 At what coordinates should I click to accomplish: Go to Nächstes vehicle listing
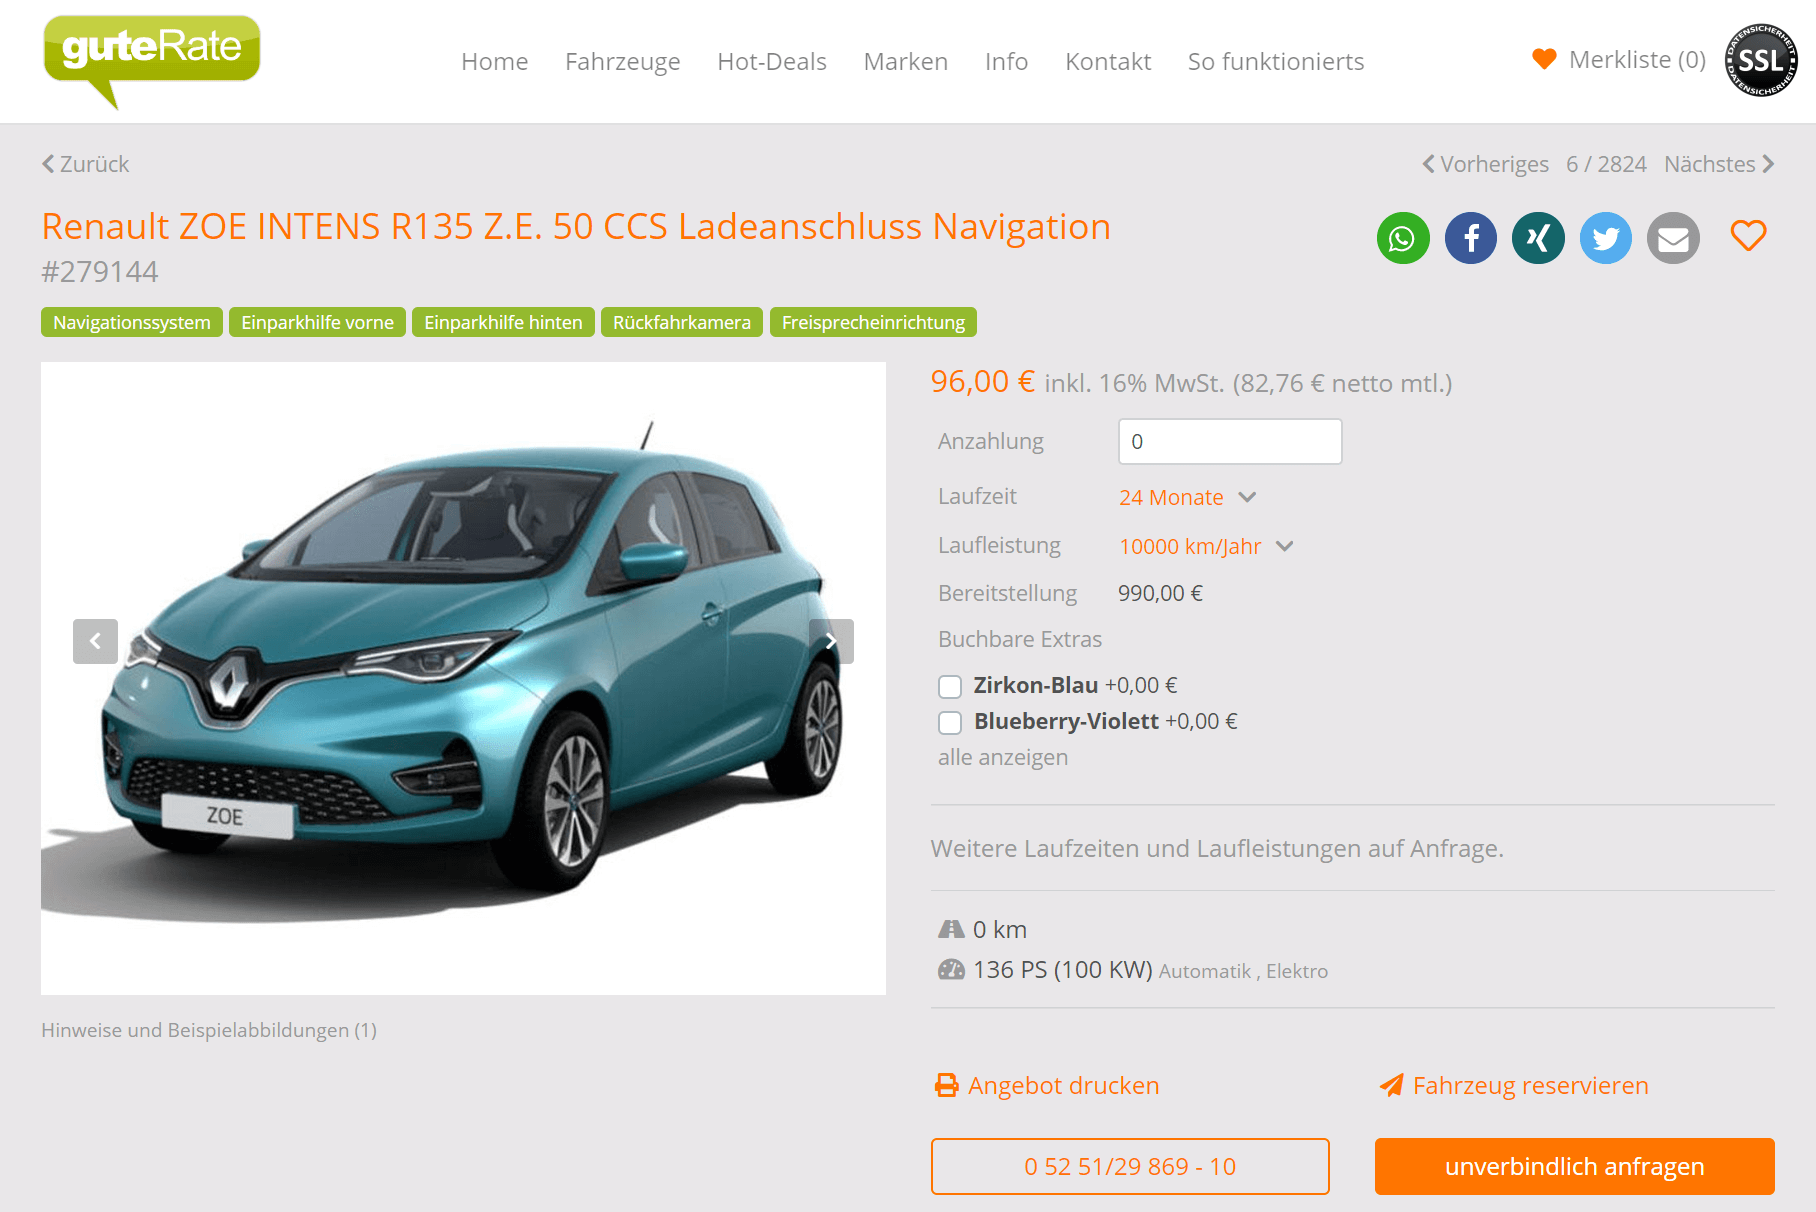pos(1719,164)
